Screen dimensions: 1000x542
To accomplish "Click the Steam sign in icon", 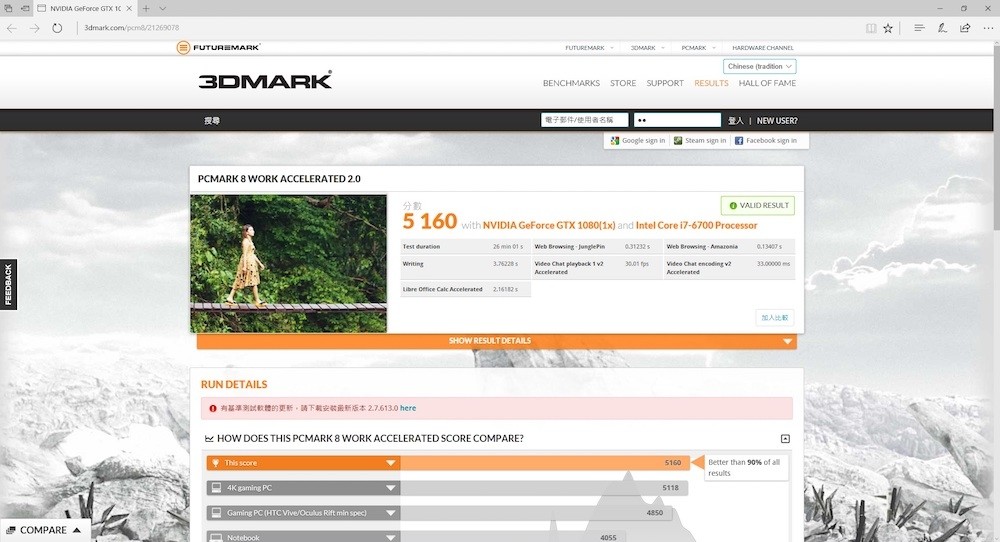I will pyautogui.click(x=678, y=140).
